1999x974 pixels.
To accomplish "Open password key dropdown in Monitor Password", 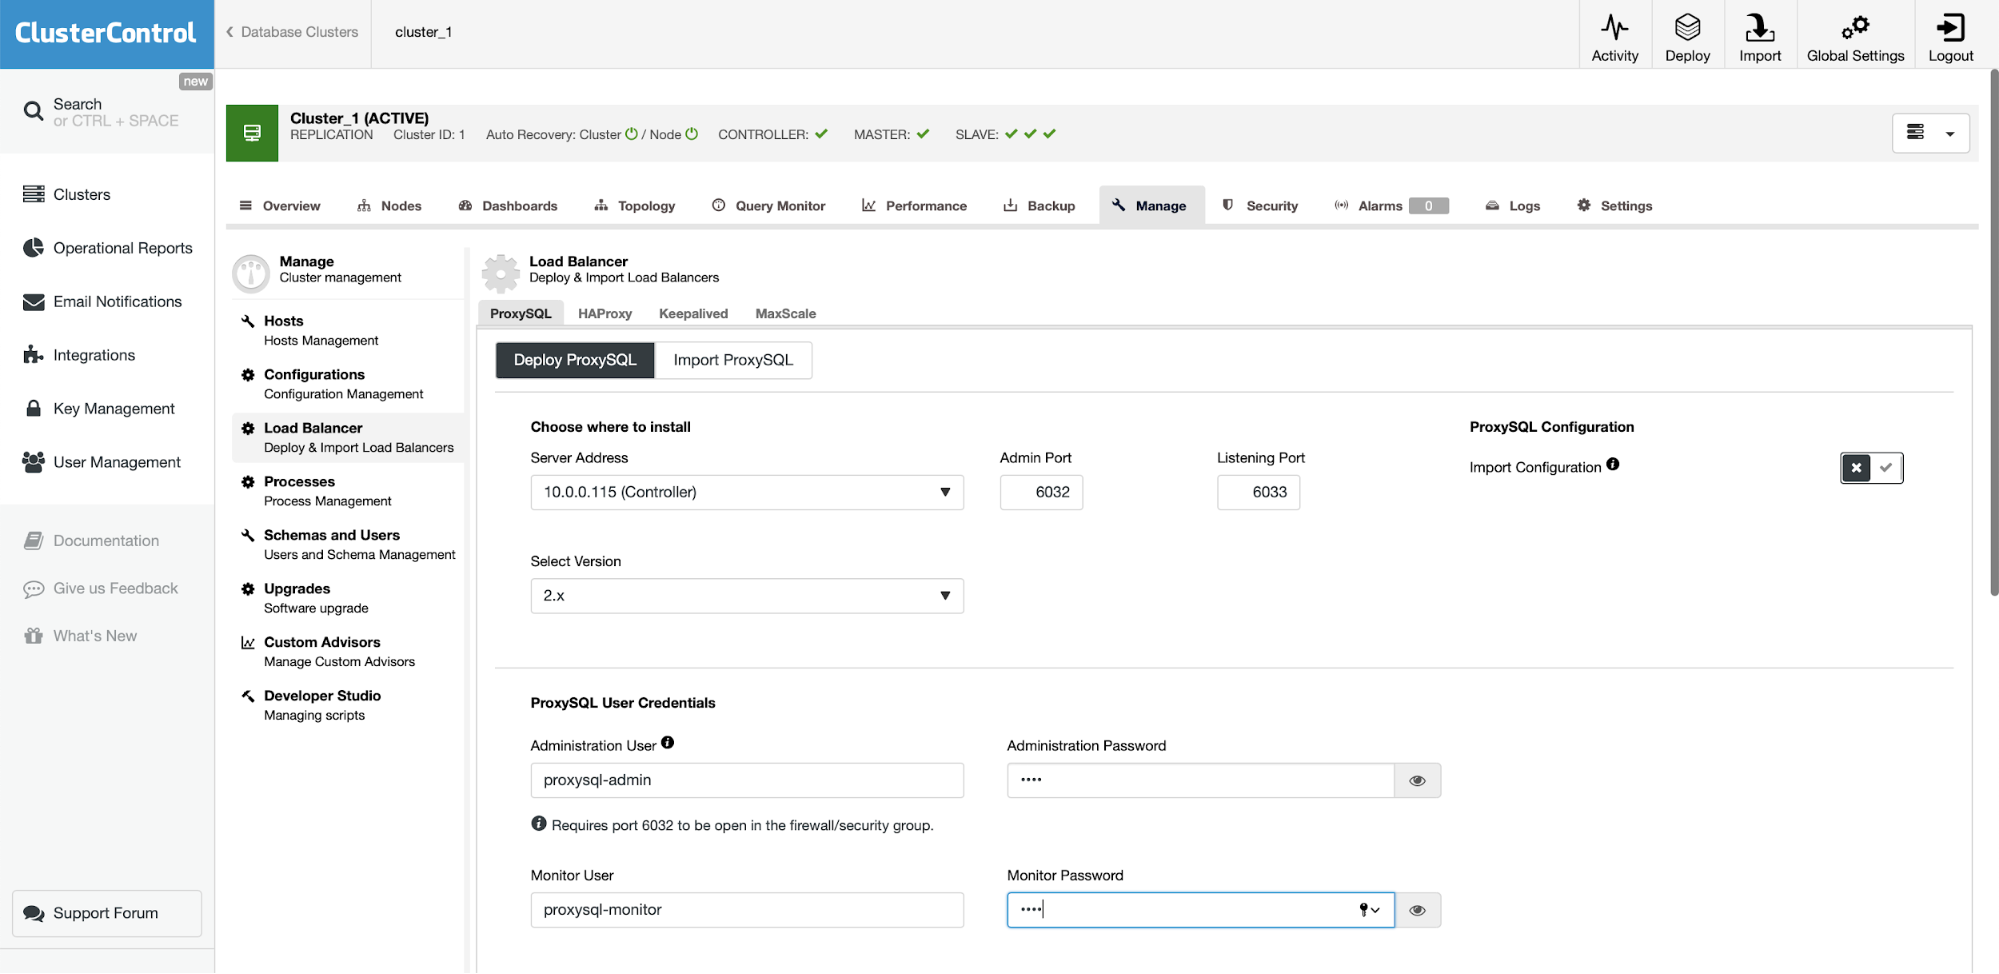I will 1369,910.
